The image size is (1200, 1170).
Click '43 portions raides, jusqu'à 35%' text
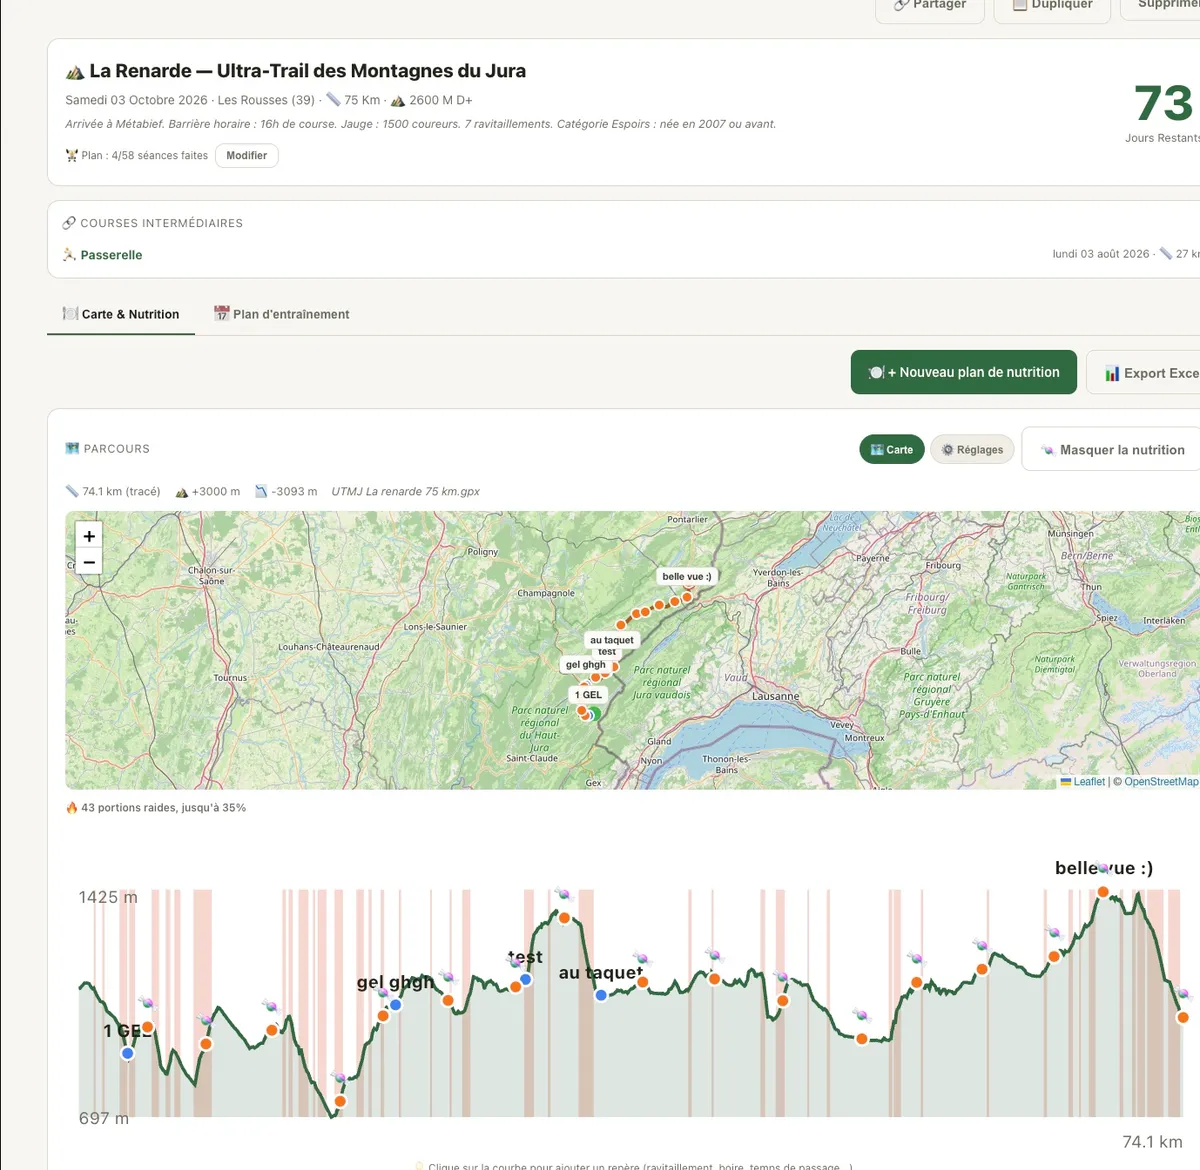(163, 807)
